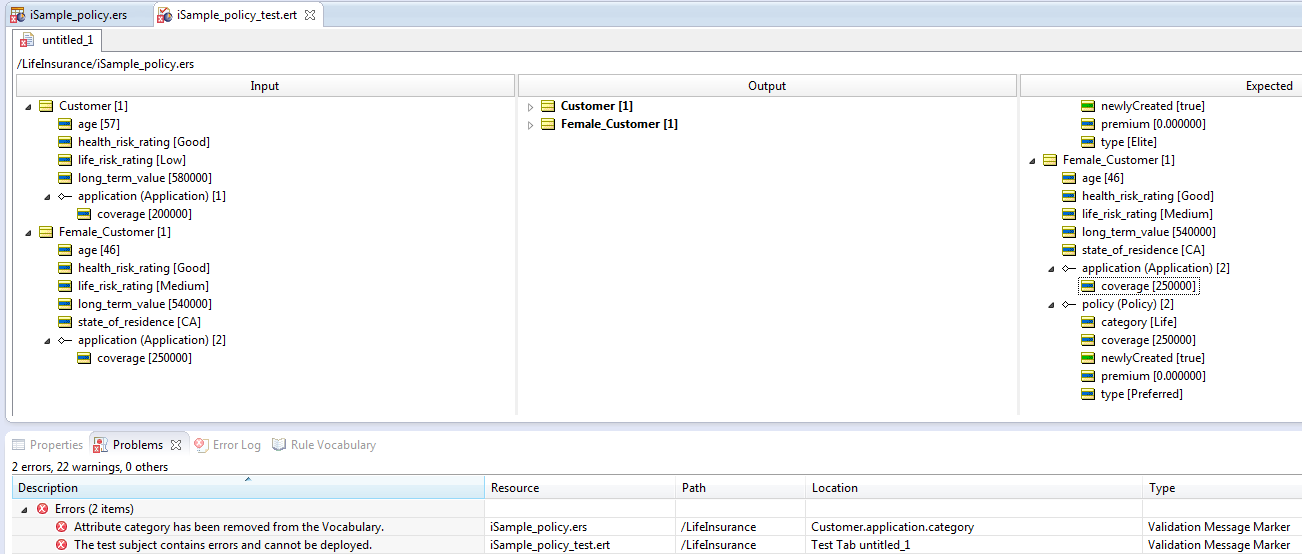Sort problems by Location column header

[974, 488]
